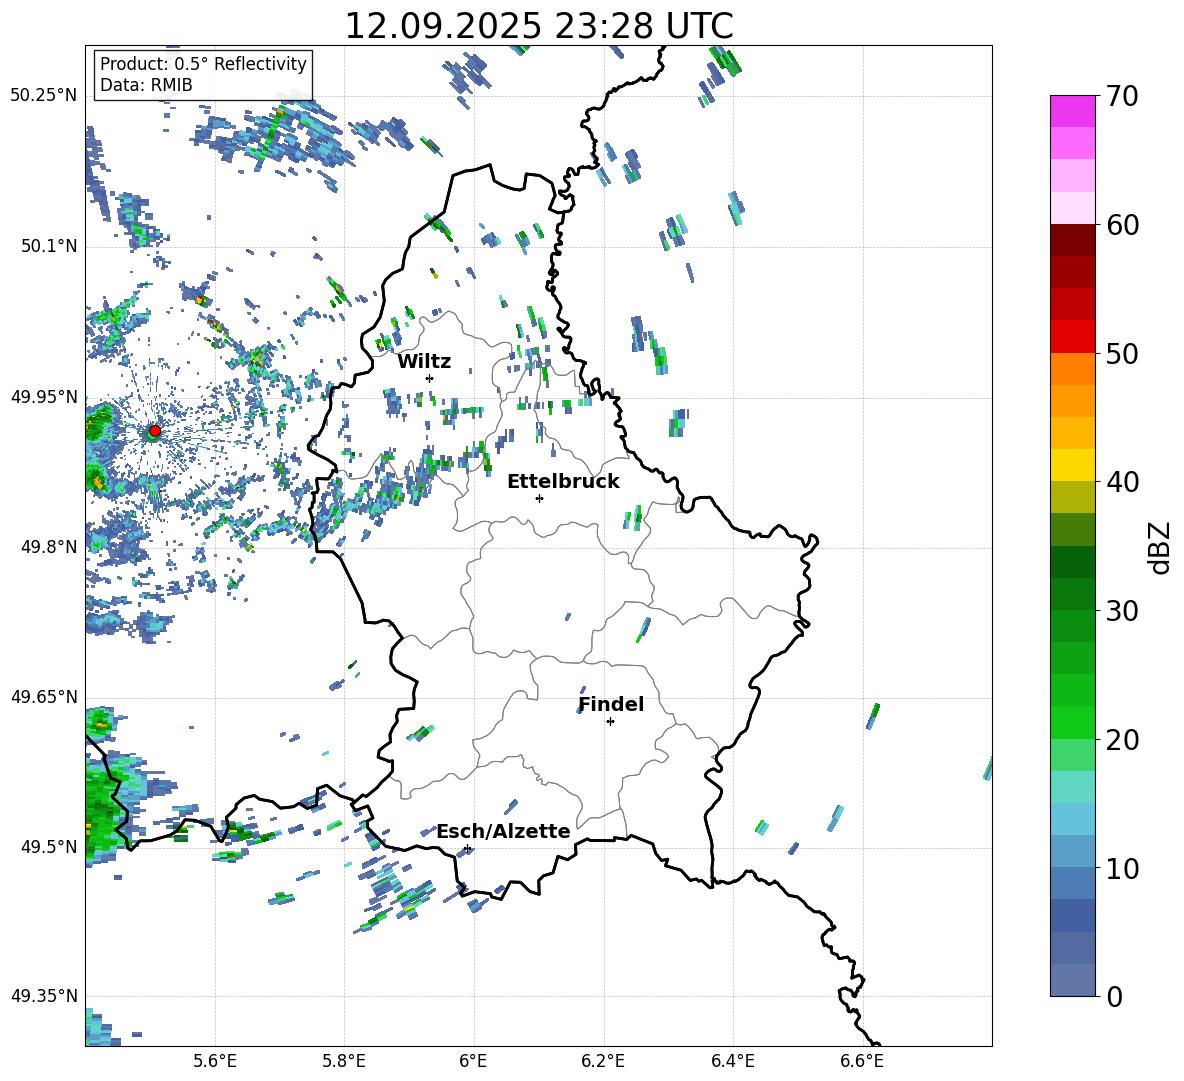Image resolution: width=1184 pixels, height=1081 pixels.
Task: Click the colorbar value 30
Action: 1122,610
